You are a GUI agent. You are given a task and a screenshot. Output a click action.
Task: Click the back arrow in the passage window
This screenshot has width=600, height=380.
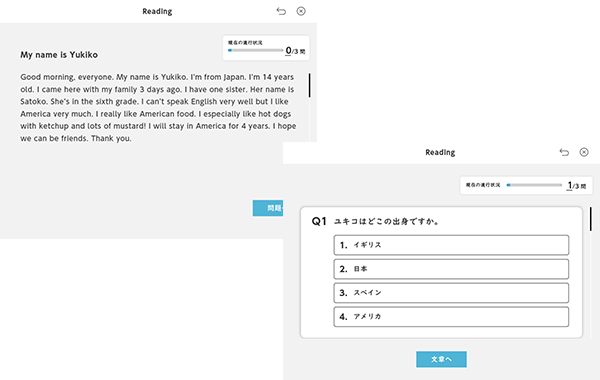click(281, 11)
